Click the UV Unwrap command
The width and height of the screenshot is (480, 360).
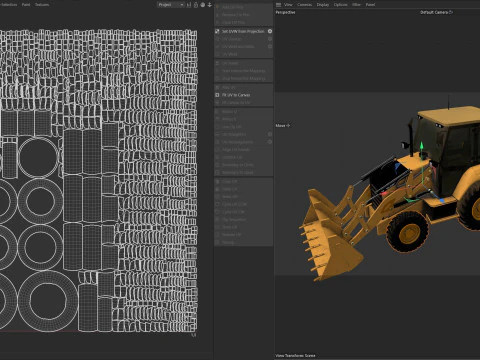click(243, 39)
